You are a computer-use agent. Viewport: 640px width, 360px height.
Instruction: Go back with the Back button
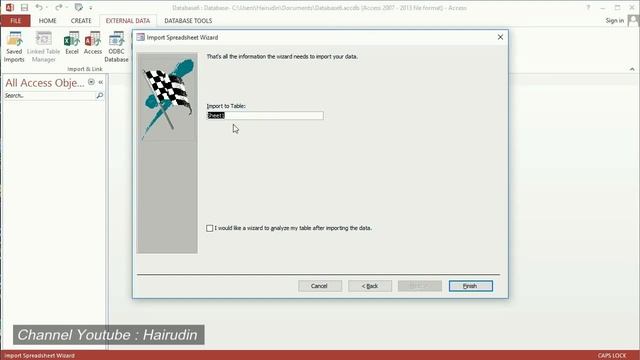[370, 286]
